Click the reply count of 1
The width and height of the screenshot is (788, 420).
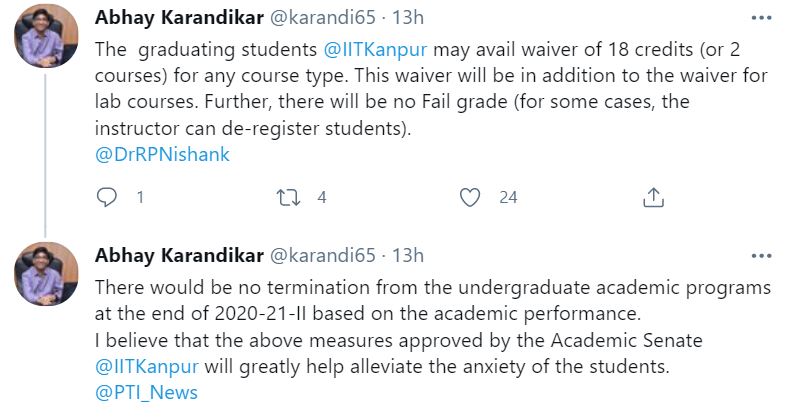tap(139, 197)
